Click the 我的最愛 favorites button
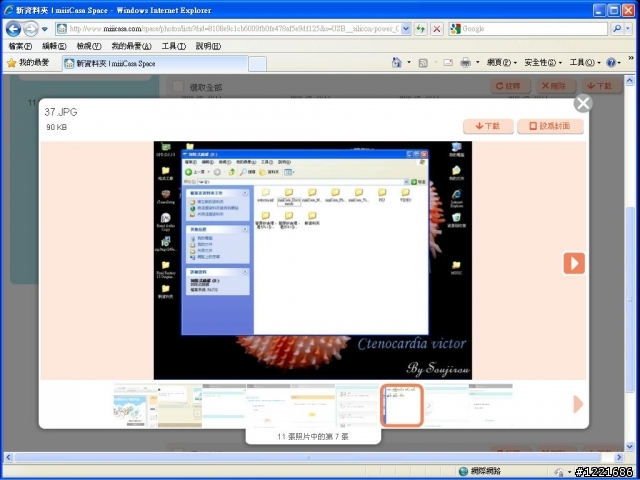The image size is (640, 480). pos(29,63)
